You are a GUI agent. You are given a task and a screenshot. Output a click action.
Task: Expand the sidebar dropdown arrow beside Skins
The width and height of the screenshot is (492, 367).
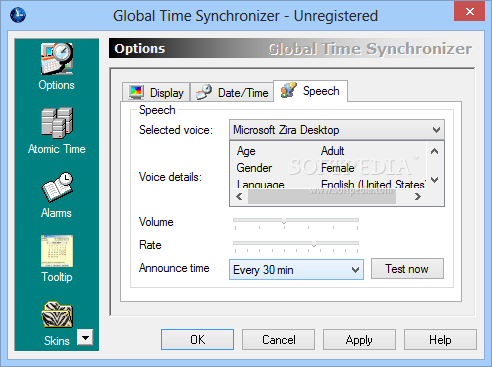pos(85,338)
